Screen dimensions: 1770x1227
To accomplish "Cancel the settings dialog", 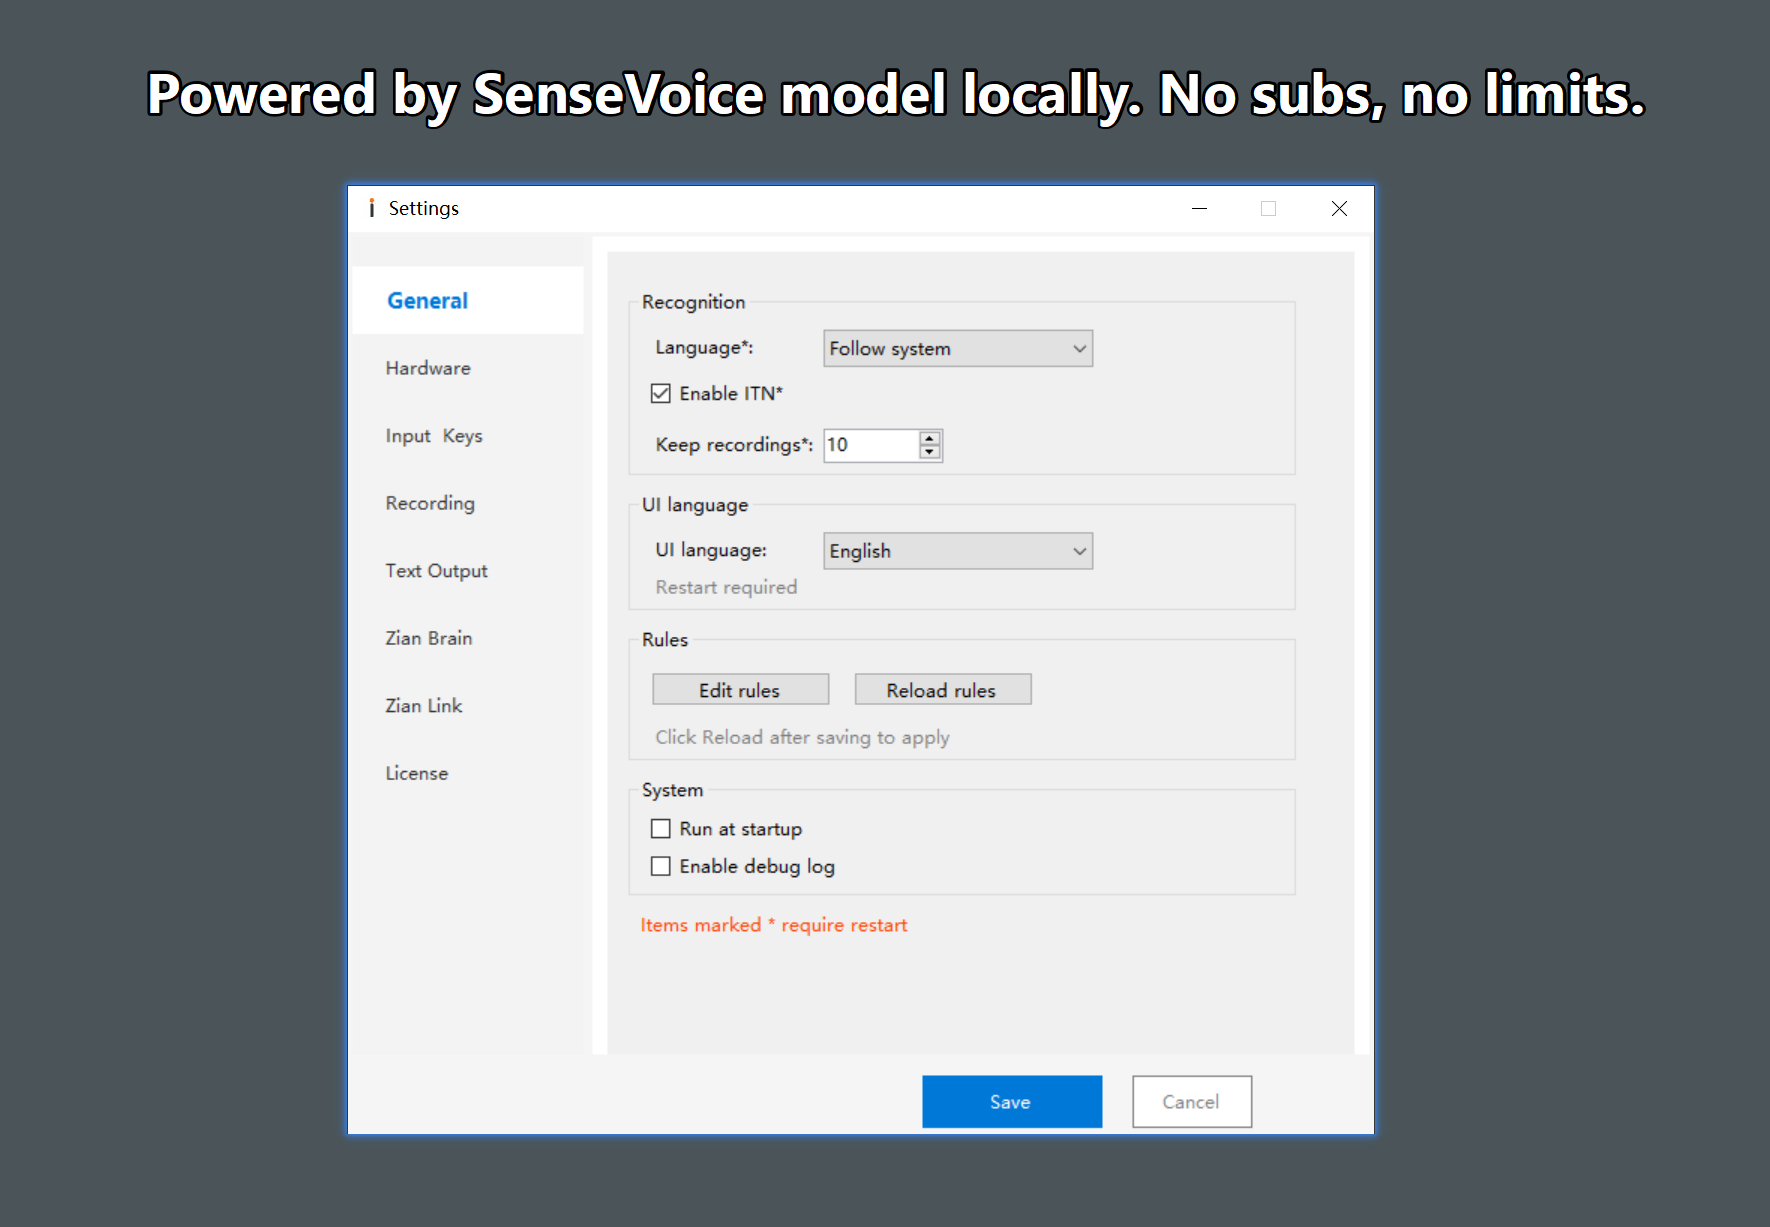I will pos(1190,1101).
